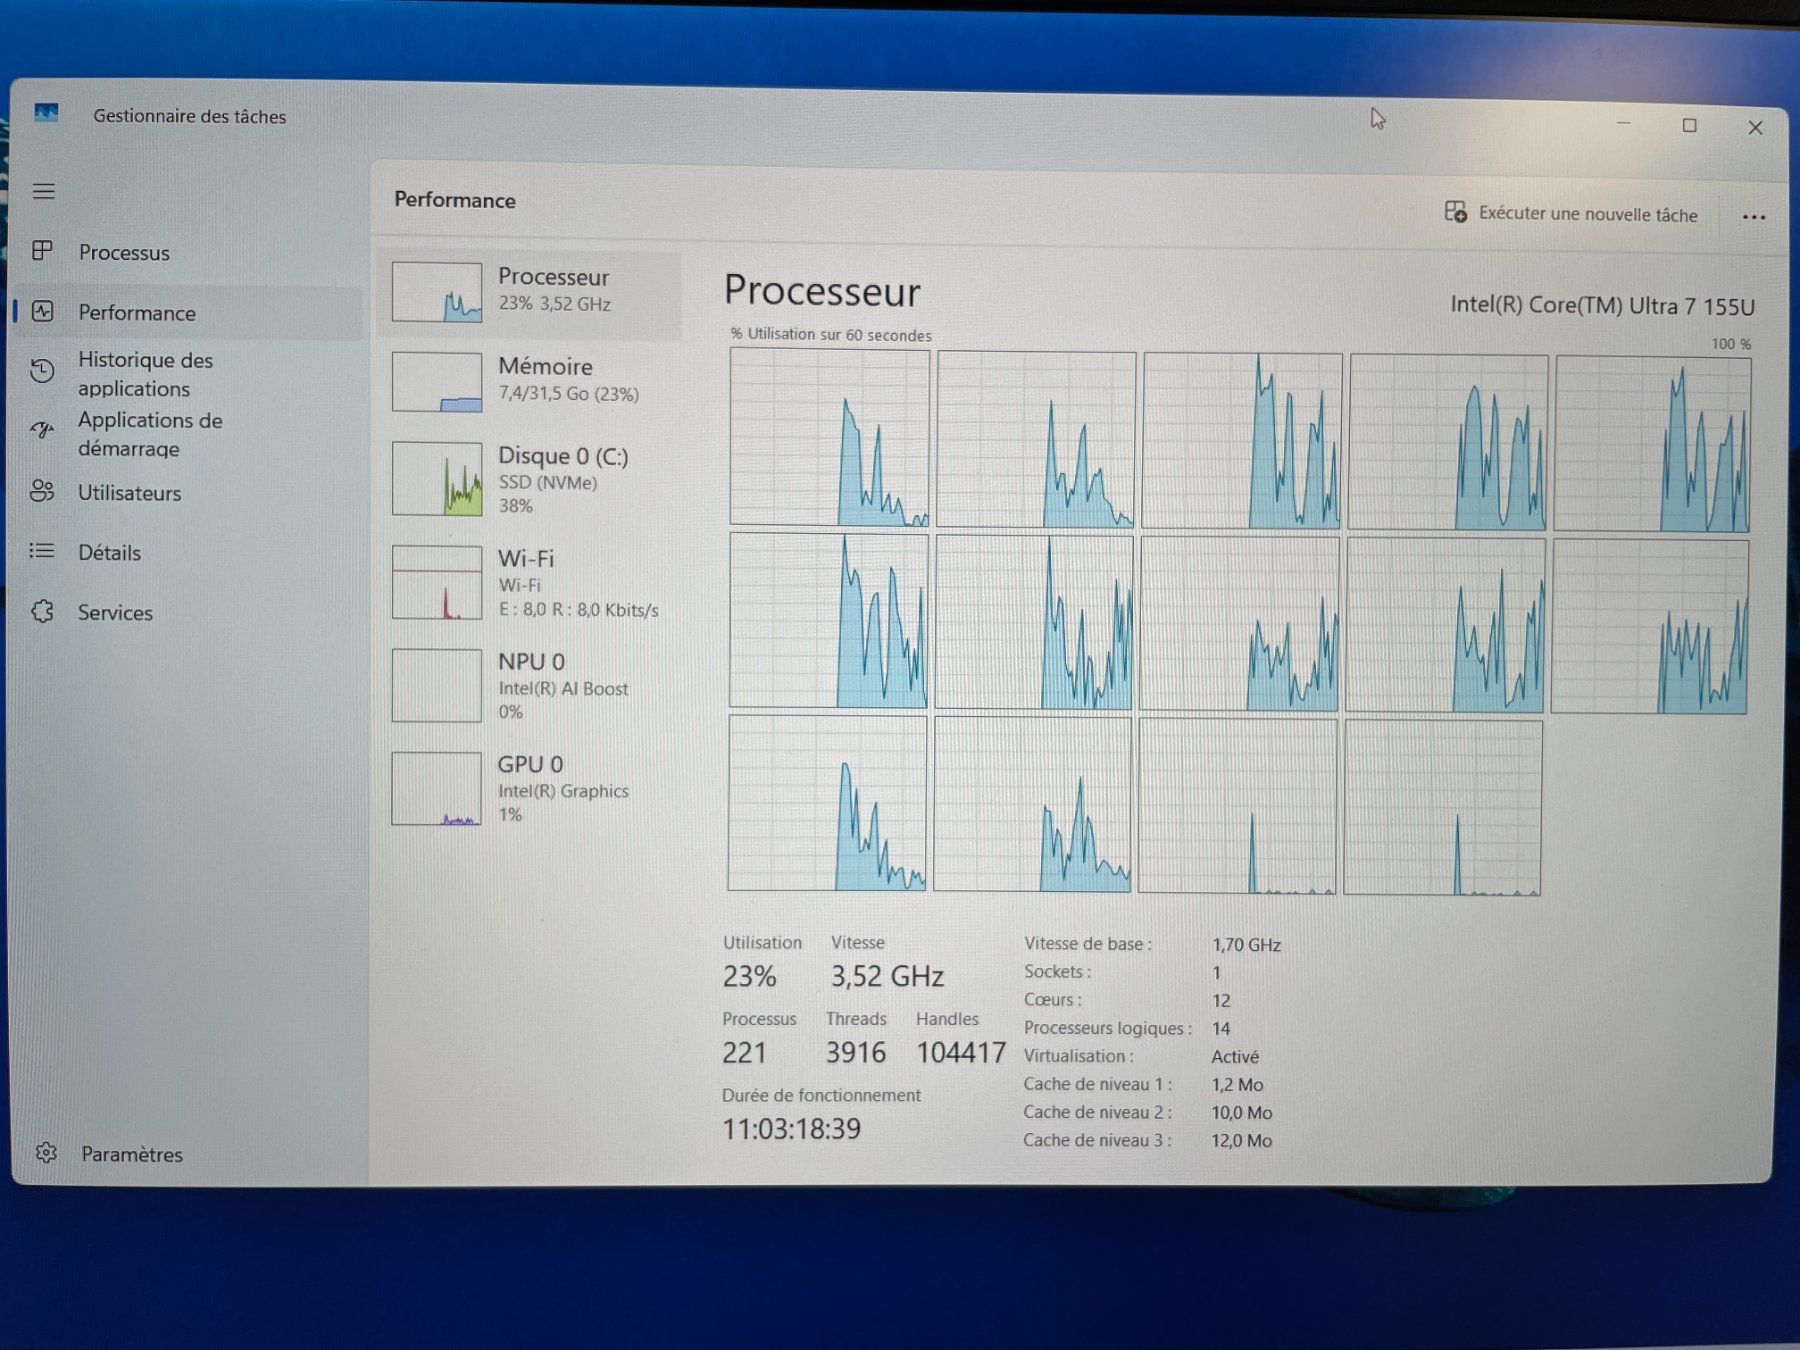The height and width of the screenshot is (1350, 1800).
Task: Click the Détails list icon
Action: click(42, 551)
